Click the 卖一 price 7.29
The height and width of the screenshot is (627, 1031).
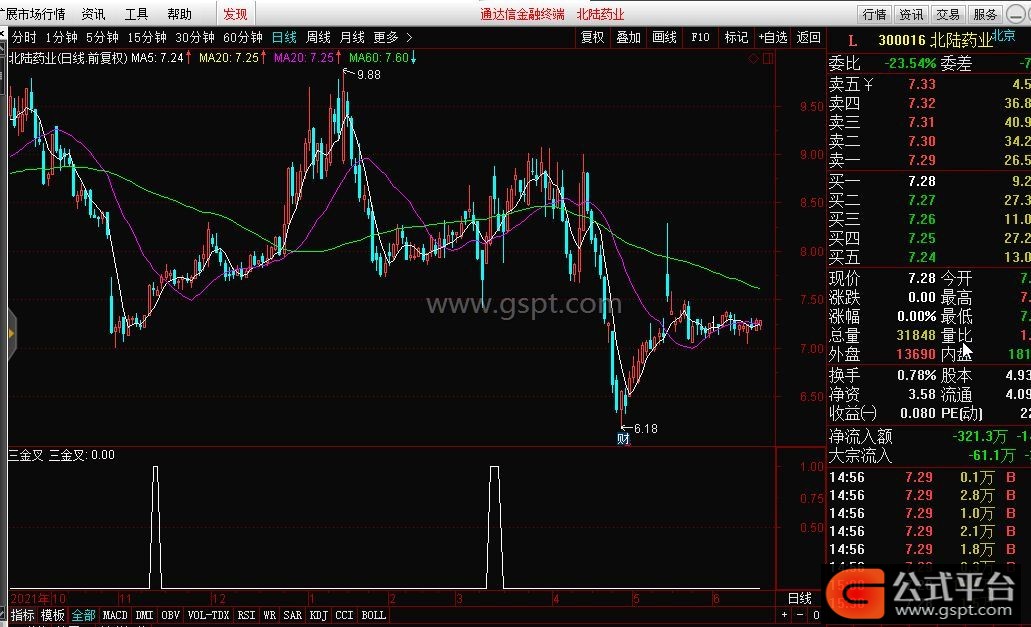(922, 160)
